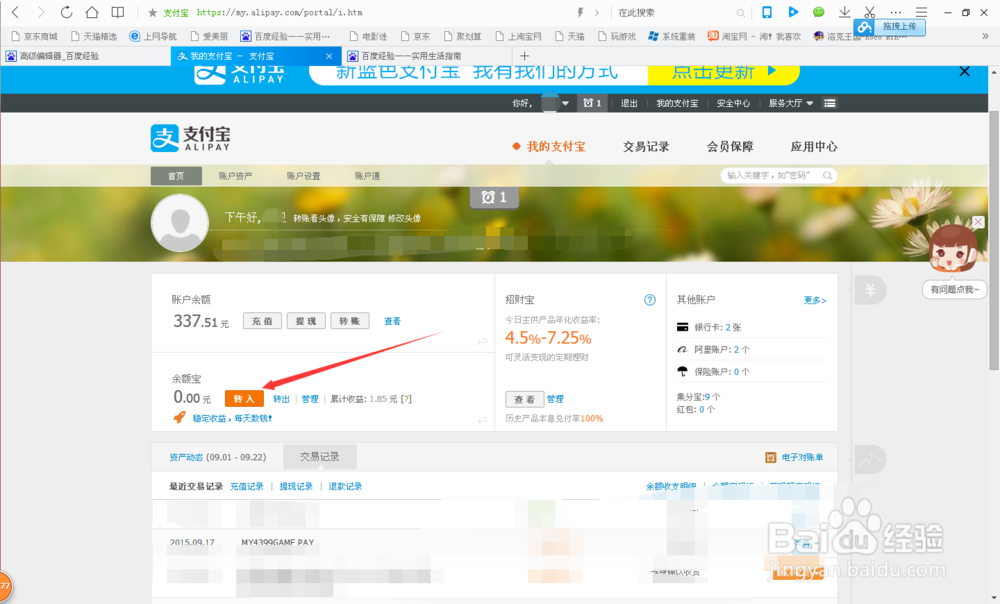Viewport: 1000px width, 604px height.
Task: Click the blue video play icon in toolbar
Action: point(793,11)
